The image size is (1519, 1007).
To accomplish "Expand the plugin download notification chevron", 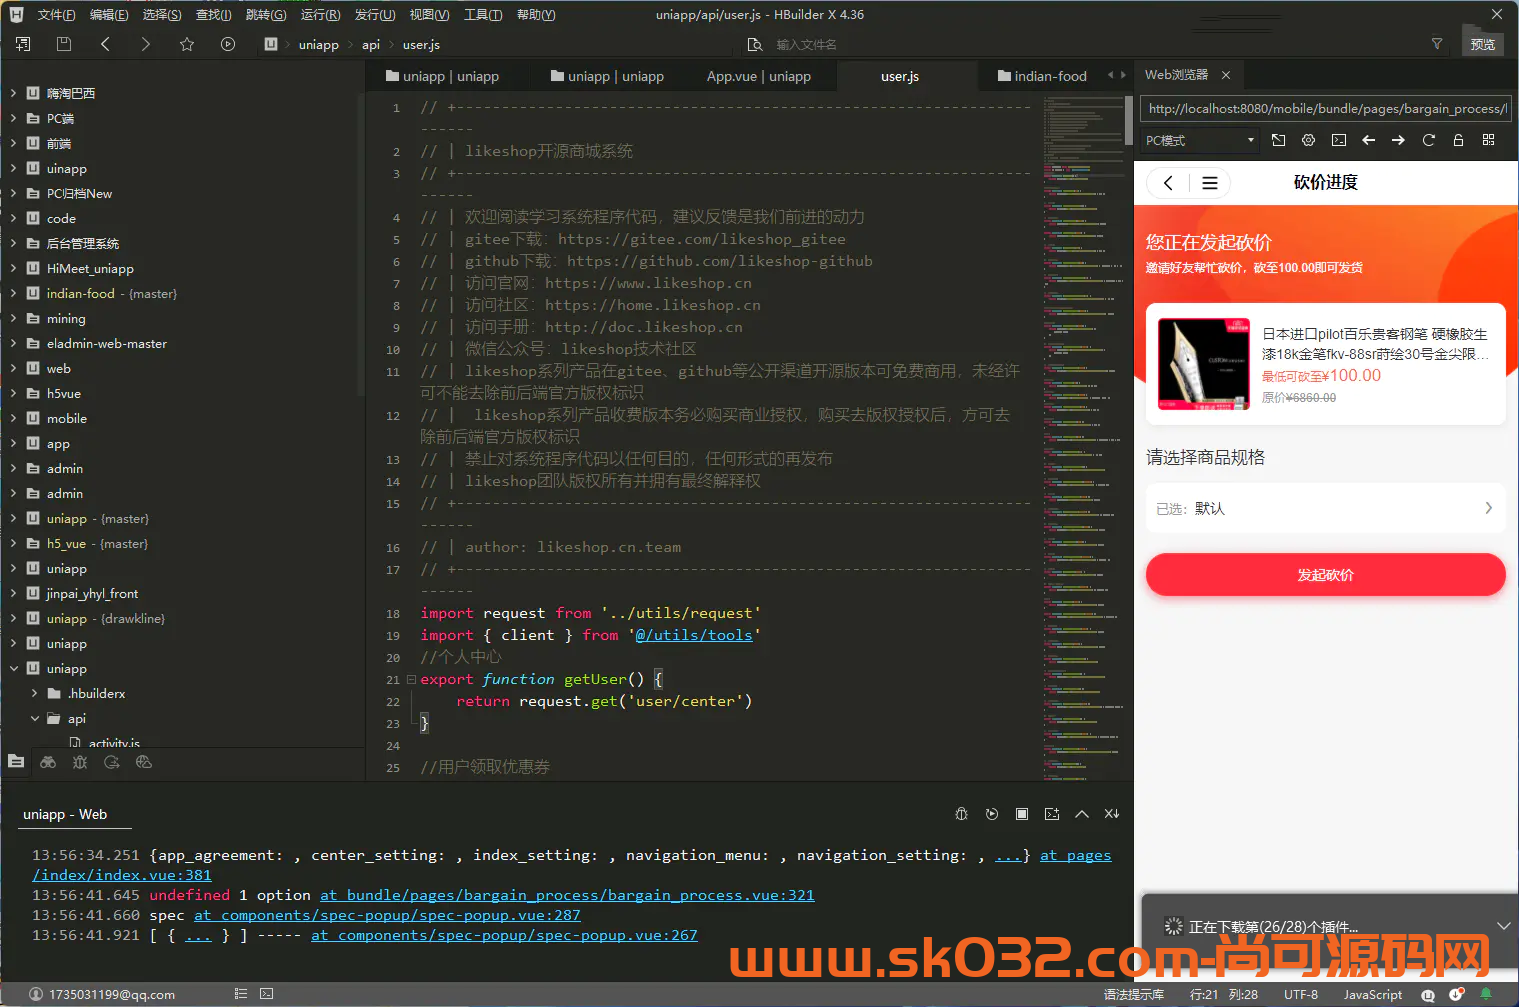I will tap(1503, 926).
